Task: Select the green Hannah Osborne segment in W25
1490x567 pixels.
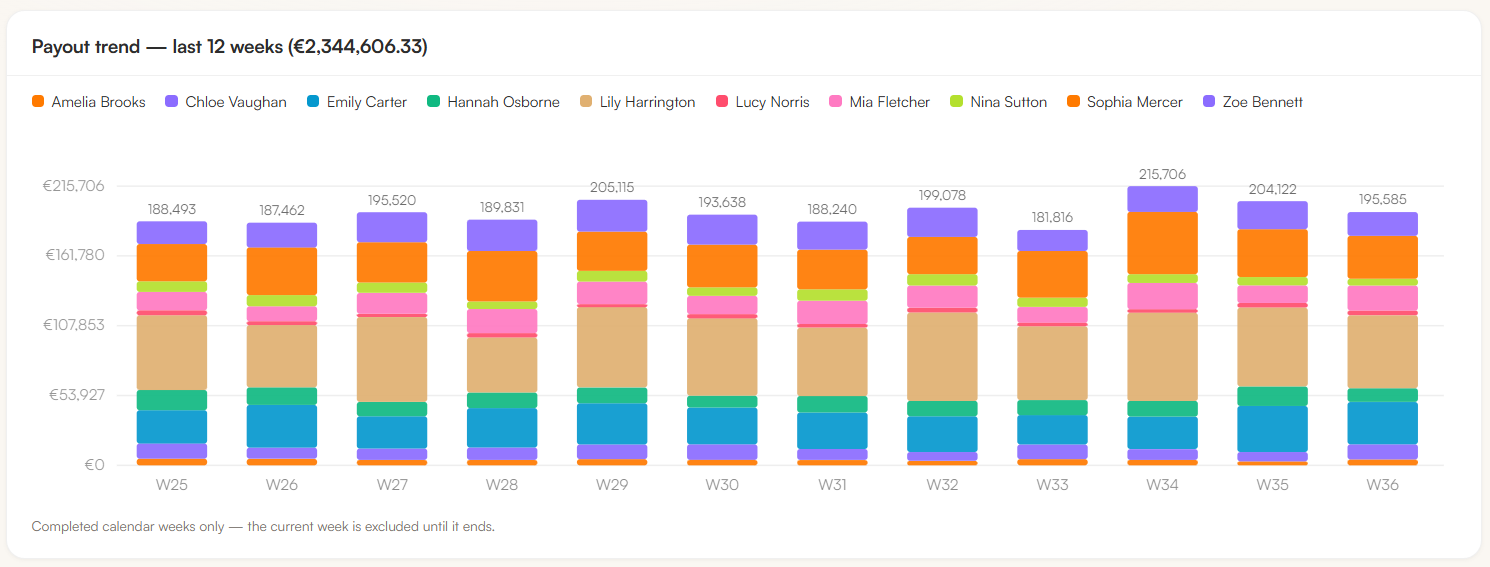Action: click(x=172, y=400)
